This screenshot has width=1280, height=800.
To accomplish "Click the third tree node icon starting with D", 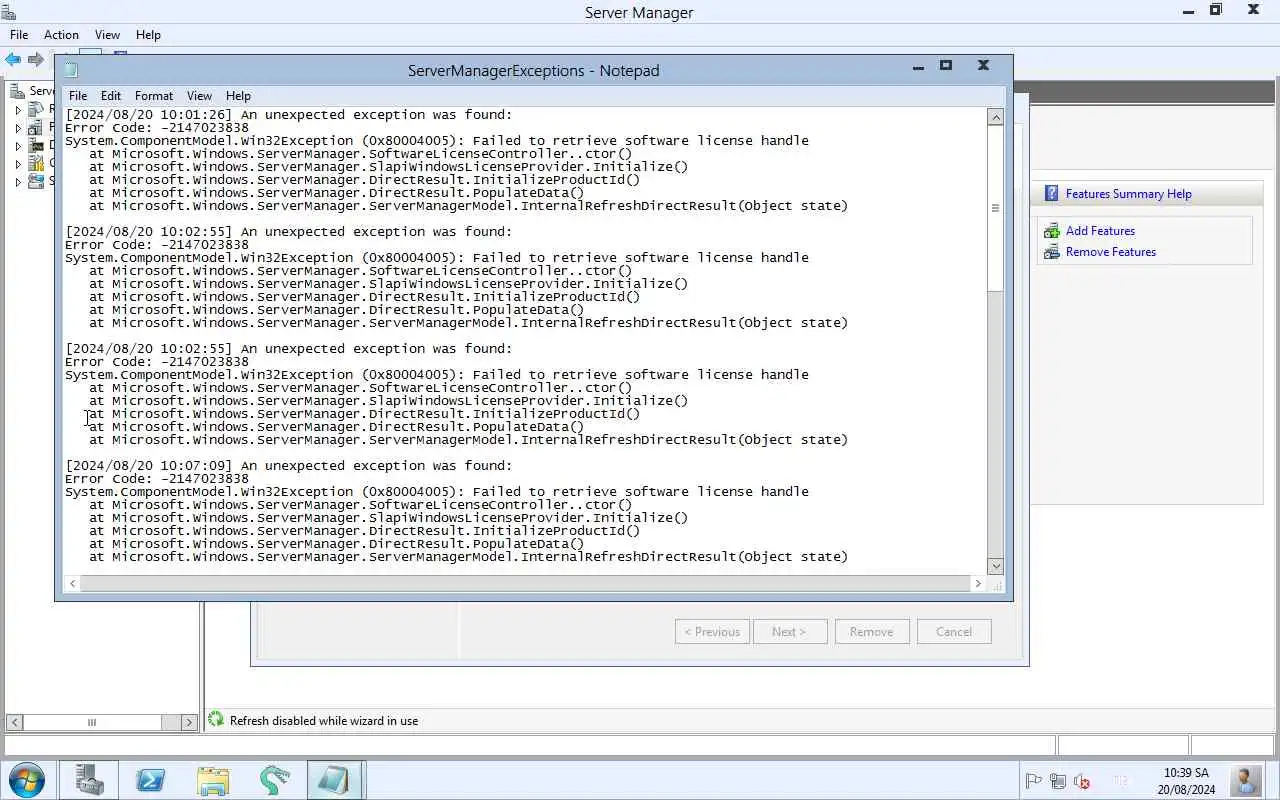I will (36, 145).
